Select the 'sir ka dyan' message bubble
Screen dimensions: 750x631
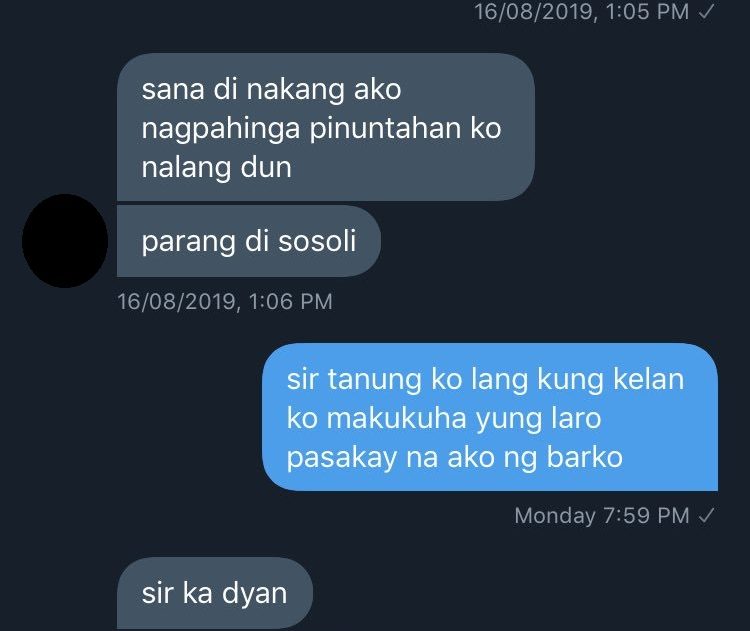click(215, 593)
